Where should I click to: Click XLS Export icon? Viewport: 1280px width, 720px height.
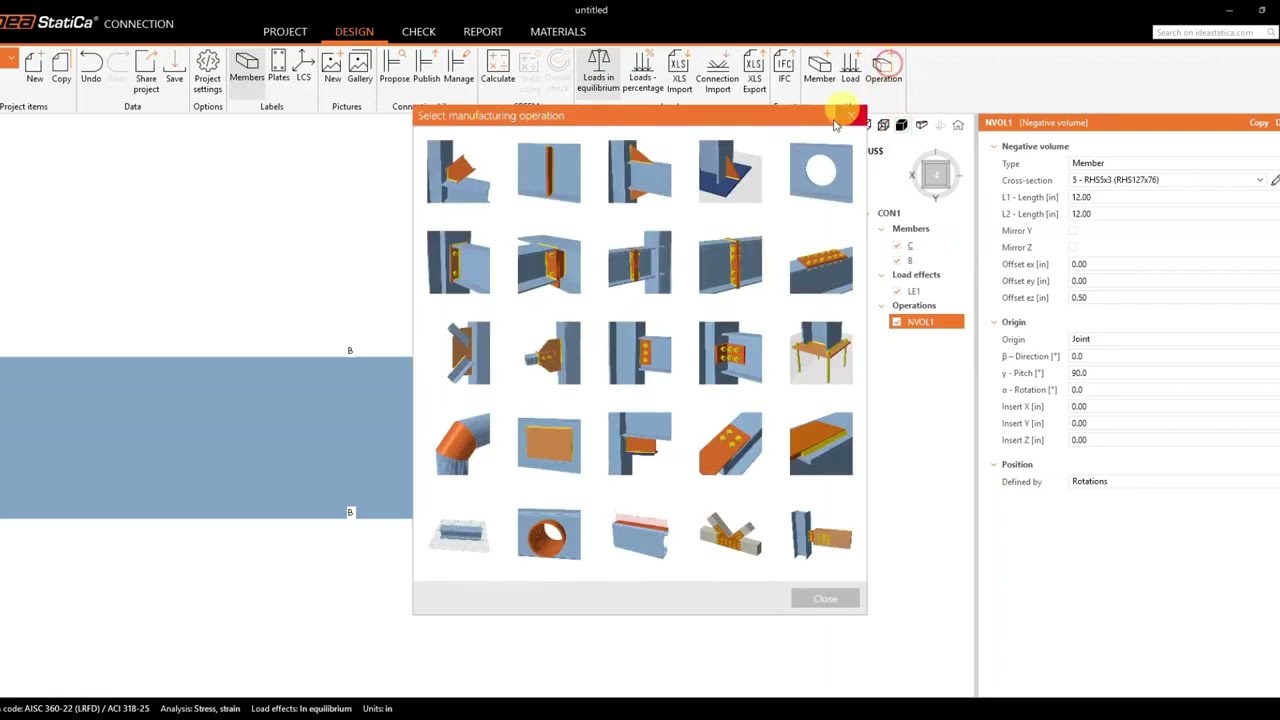pos(754,72)
